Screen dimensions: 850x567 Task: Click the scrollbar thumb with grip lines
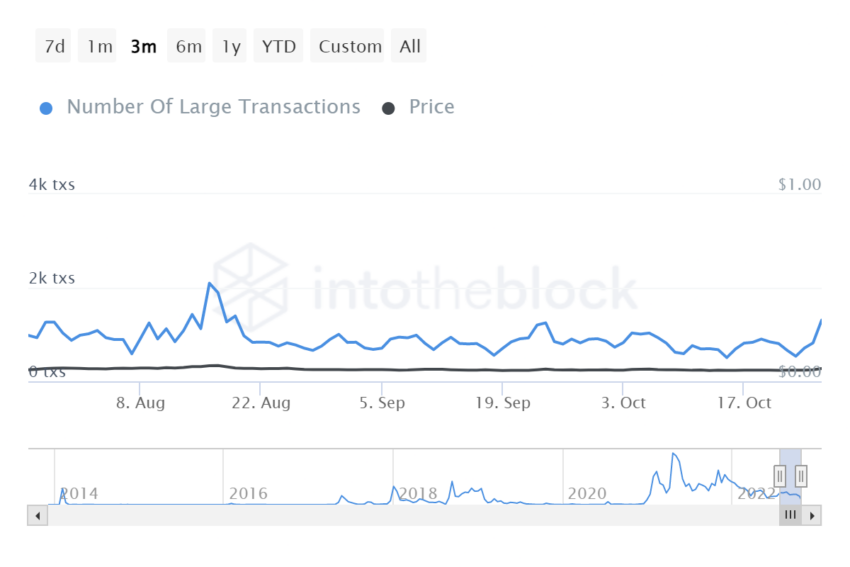pos(790,515)
